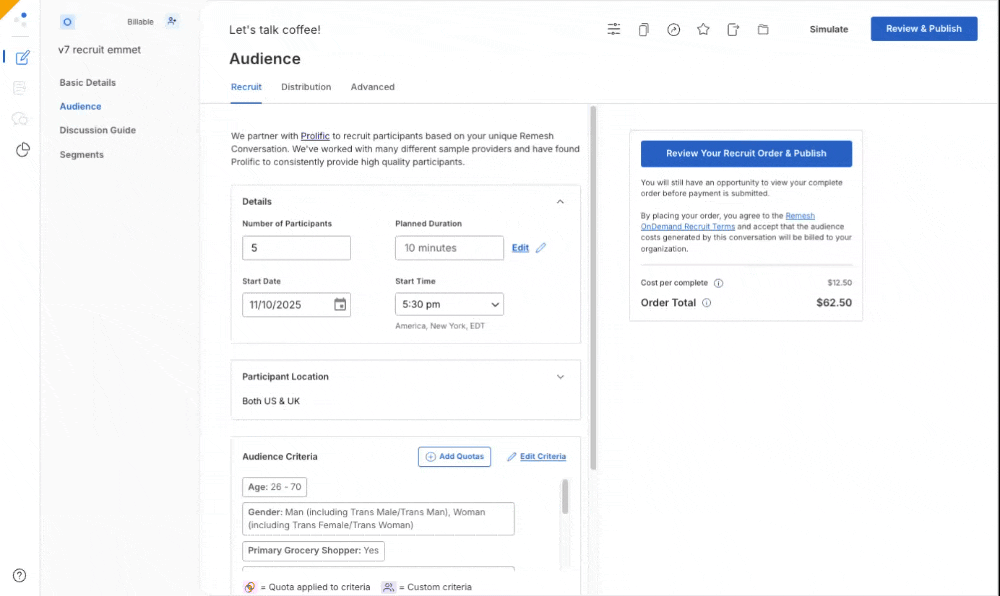Switch to the Distribution tab

coord(306,87)
